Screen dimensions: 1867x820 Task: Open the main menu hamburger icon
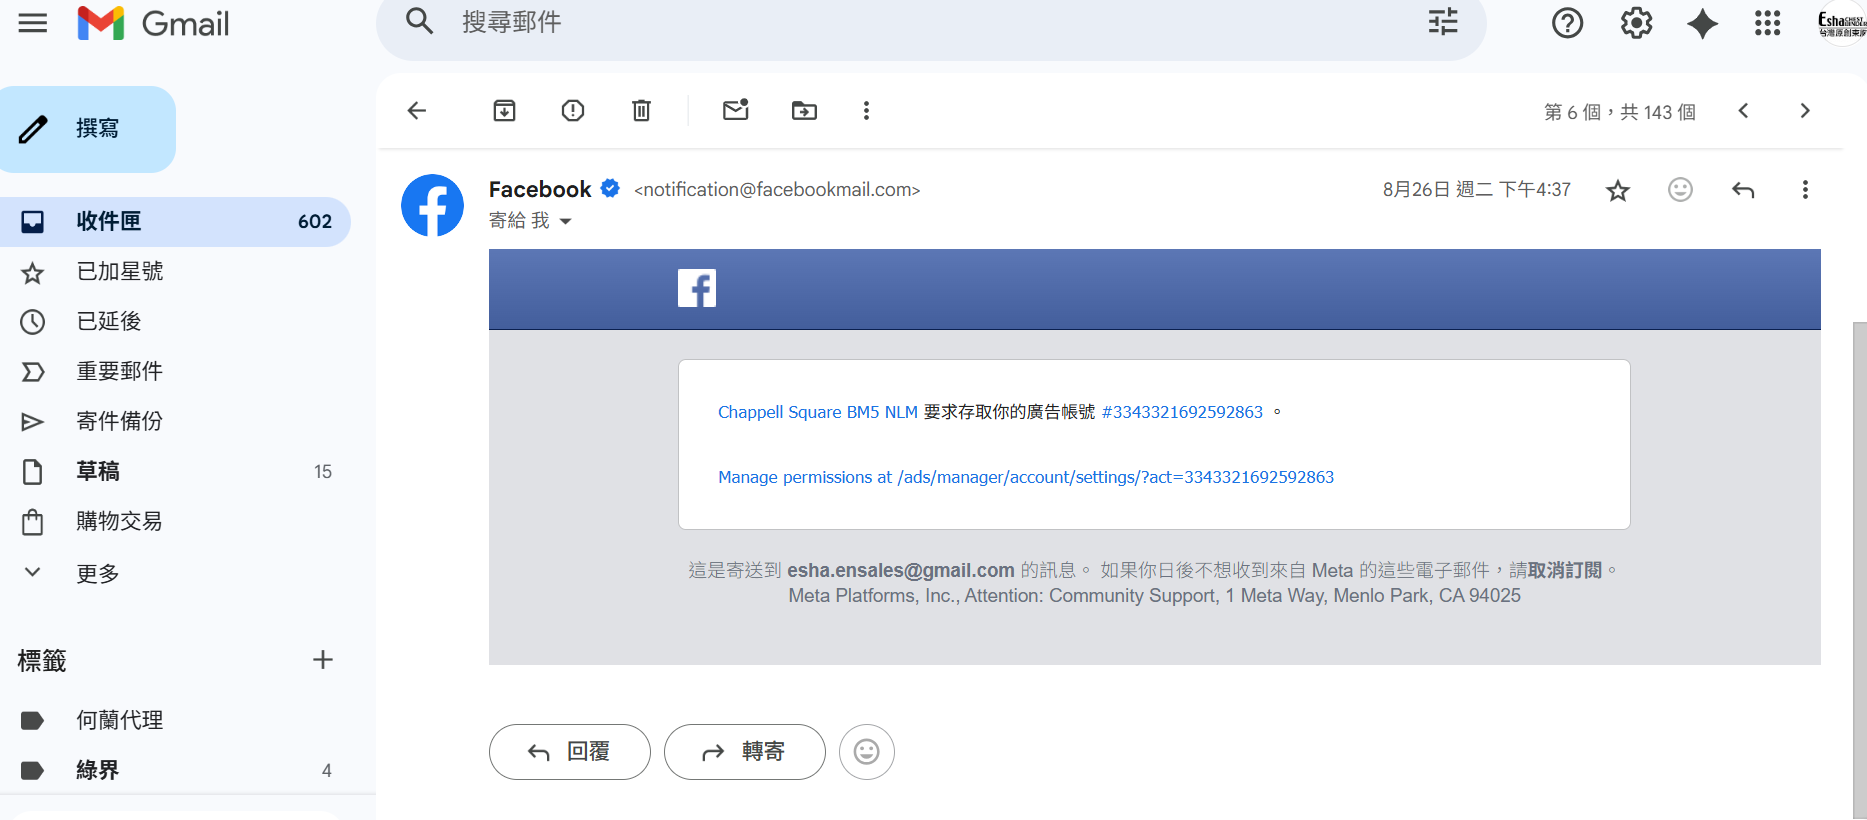pos(33,23)
